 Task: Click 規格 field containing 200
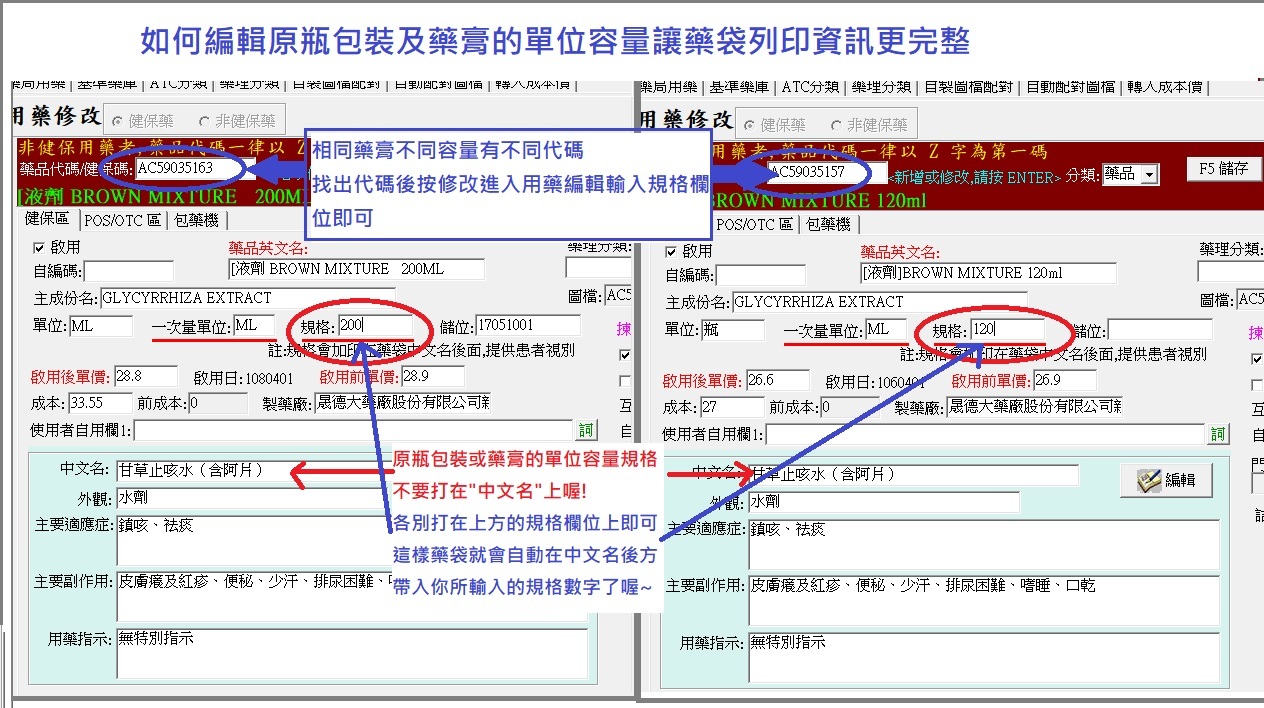[374, 325]
